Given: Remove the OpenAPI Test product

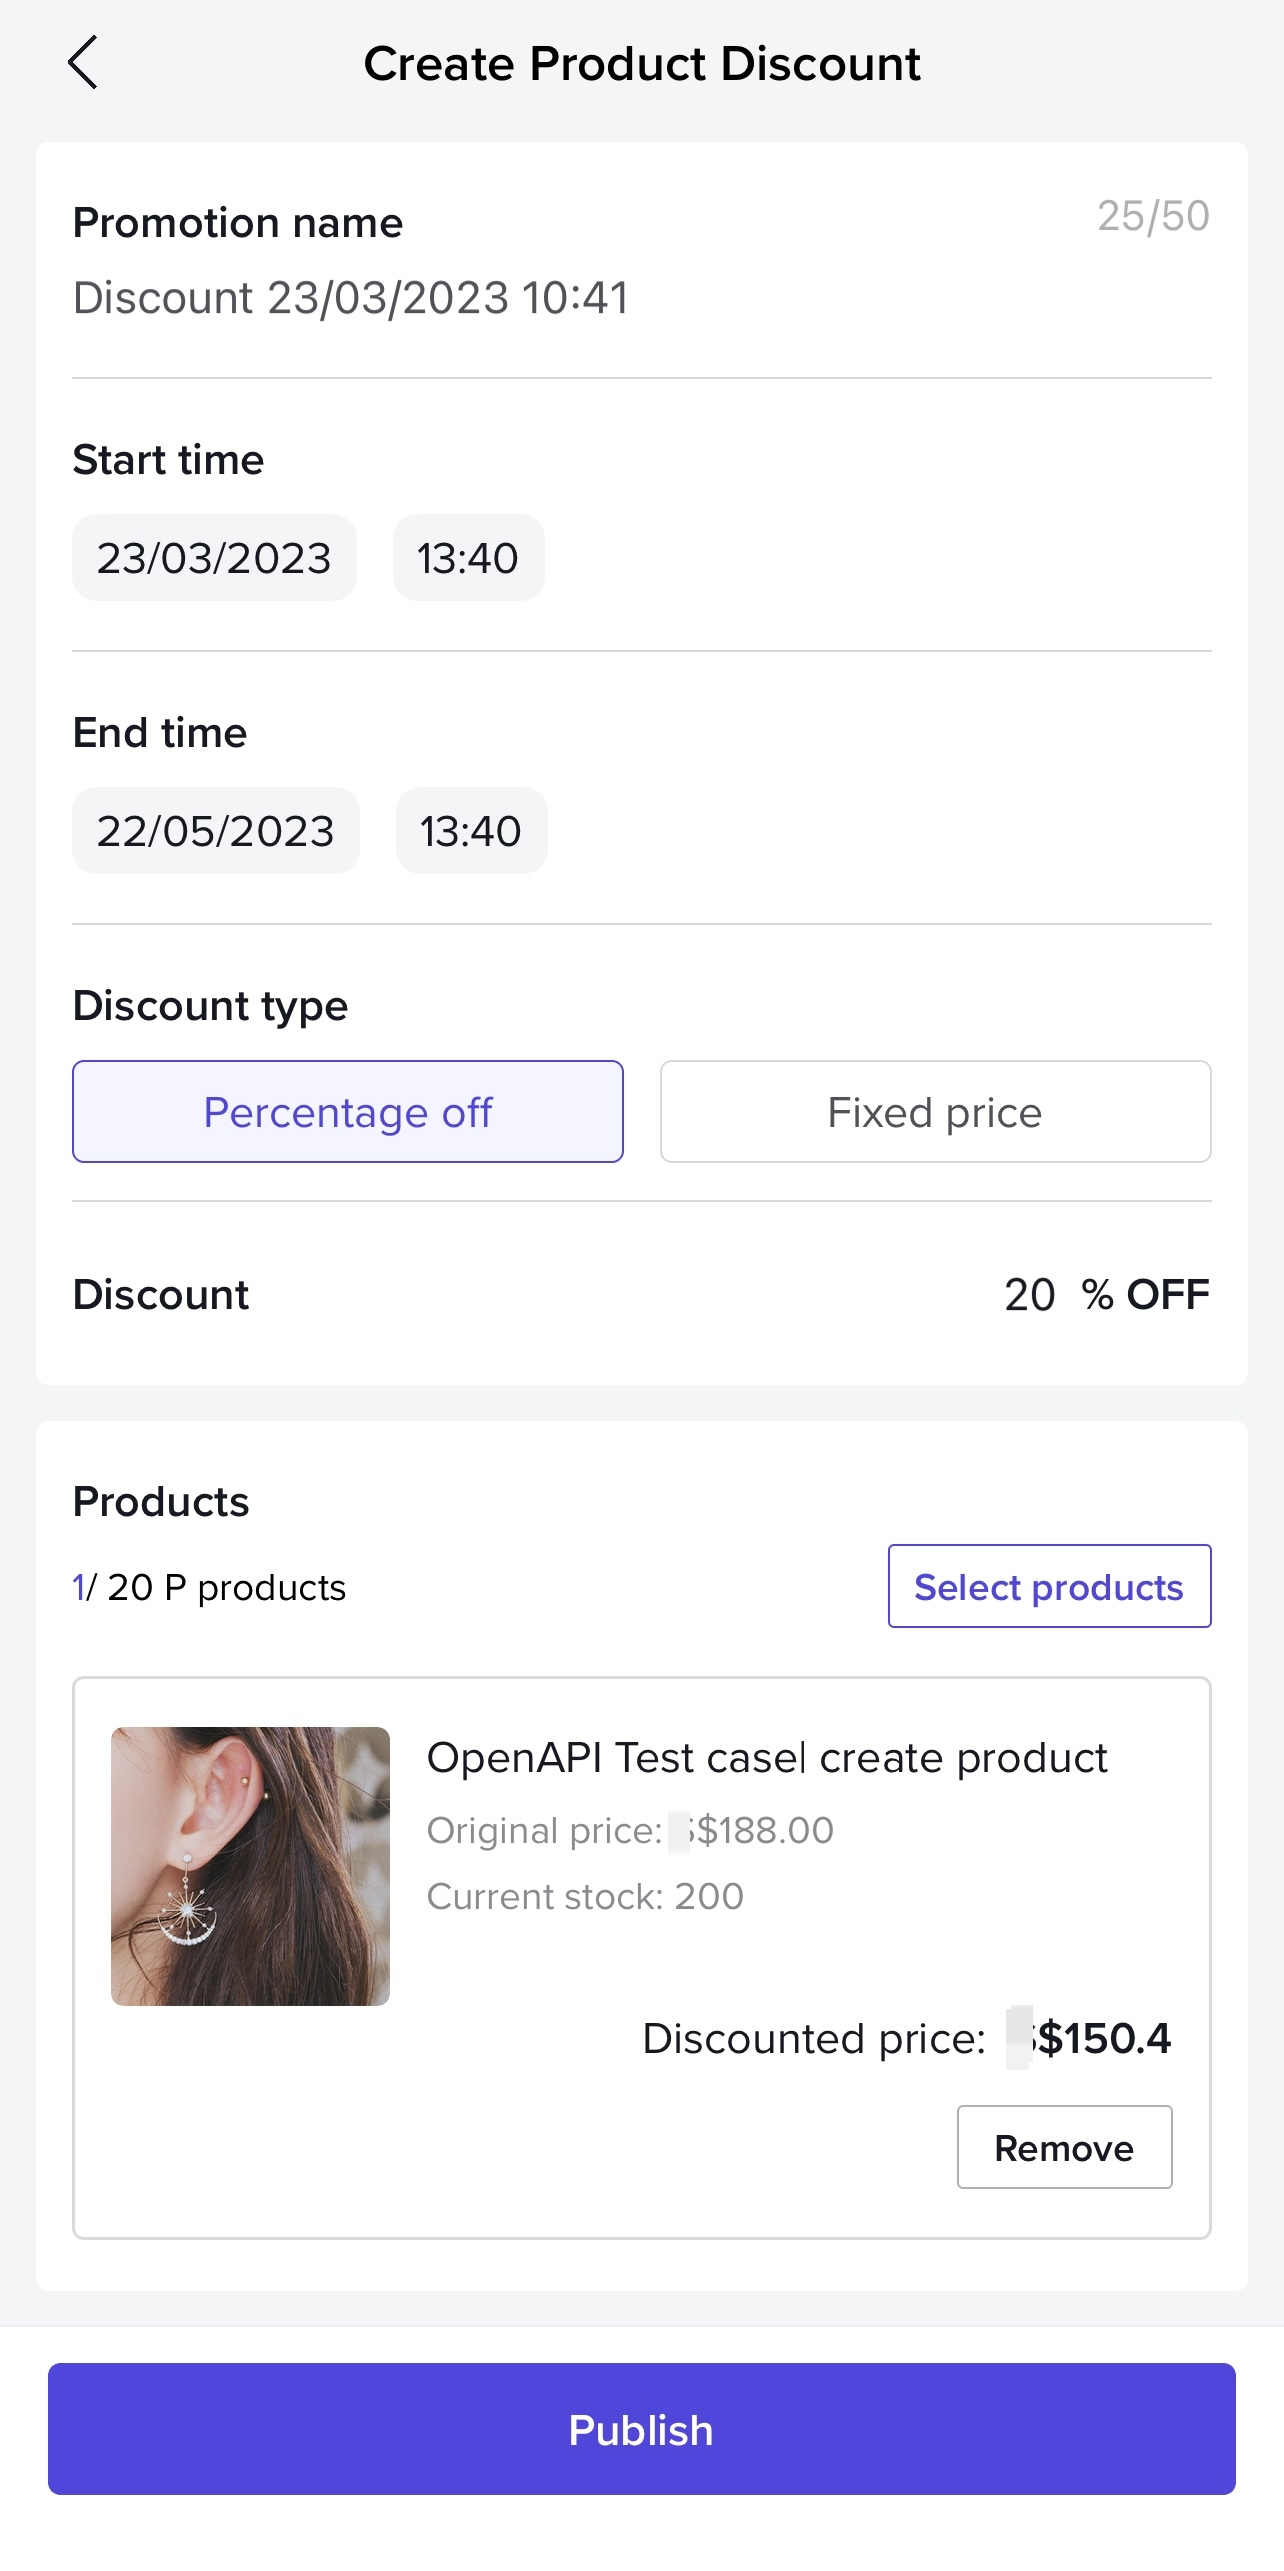Looking at the screenshot, I should click(x=1064, y=2147).
